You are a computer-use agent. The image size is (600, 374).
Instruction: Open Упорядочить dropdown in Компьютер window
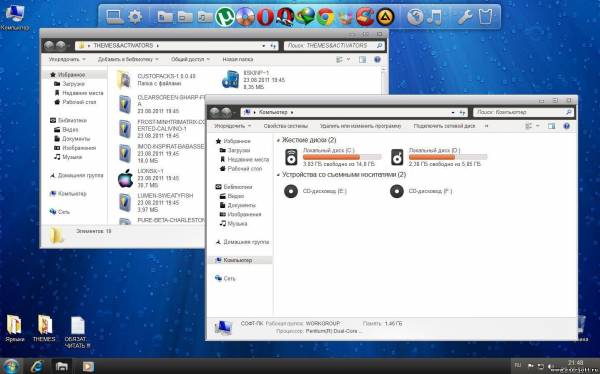(x=233, y=126)
